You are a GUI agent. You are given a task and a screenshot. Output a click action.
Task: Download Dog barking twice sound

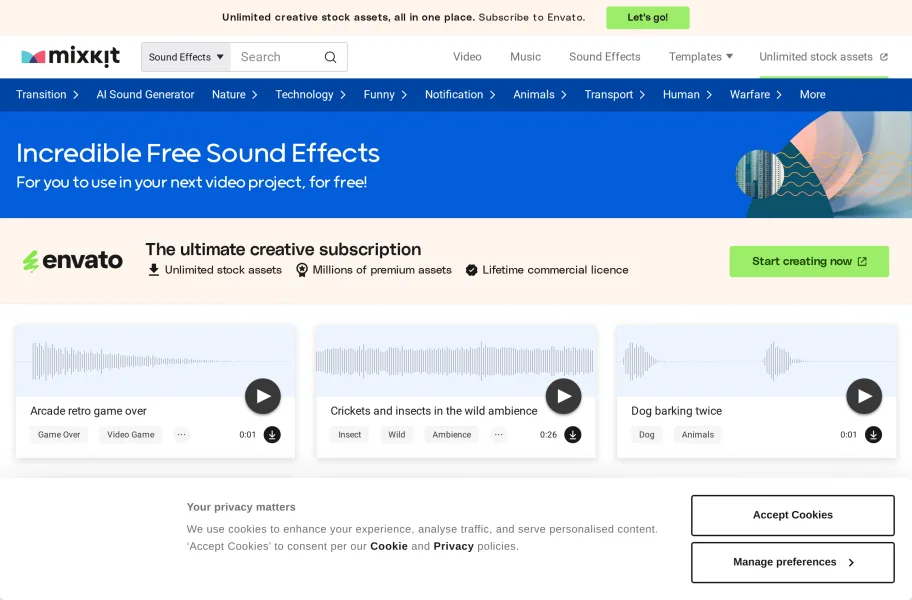tap(873, 434)
